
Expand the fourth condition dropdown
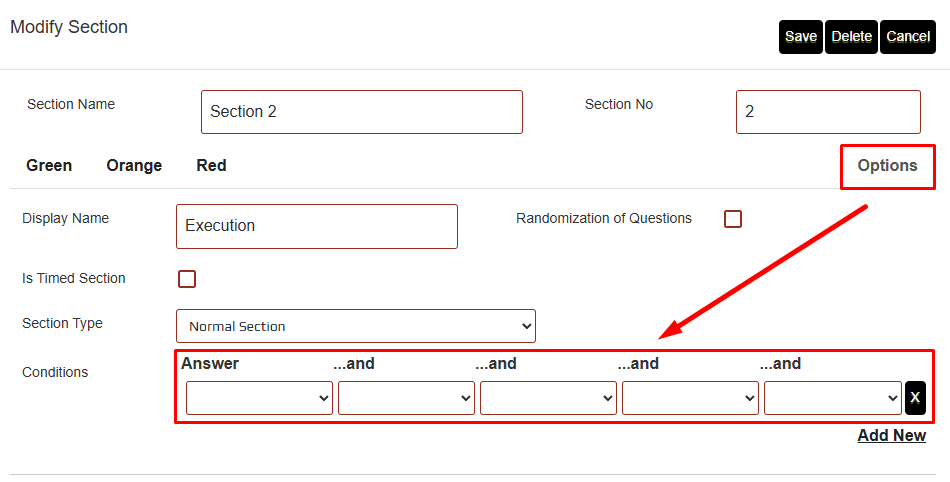pos(690,397)
